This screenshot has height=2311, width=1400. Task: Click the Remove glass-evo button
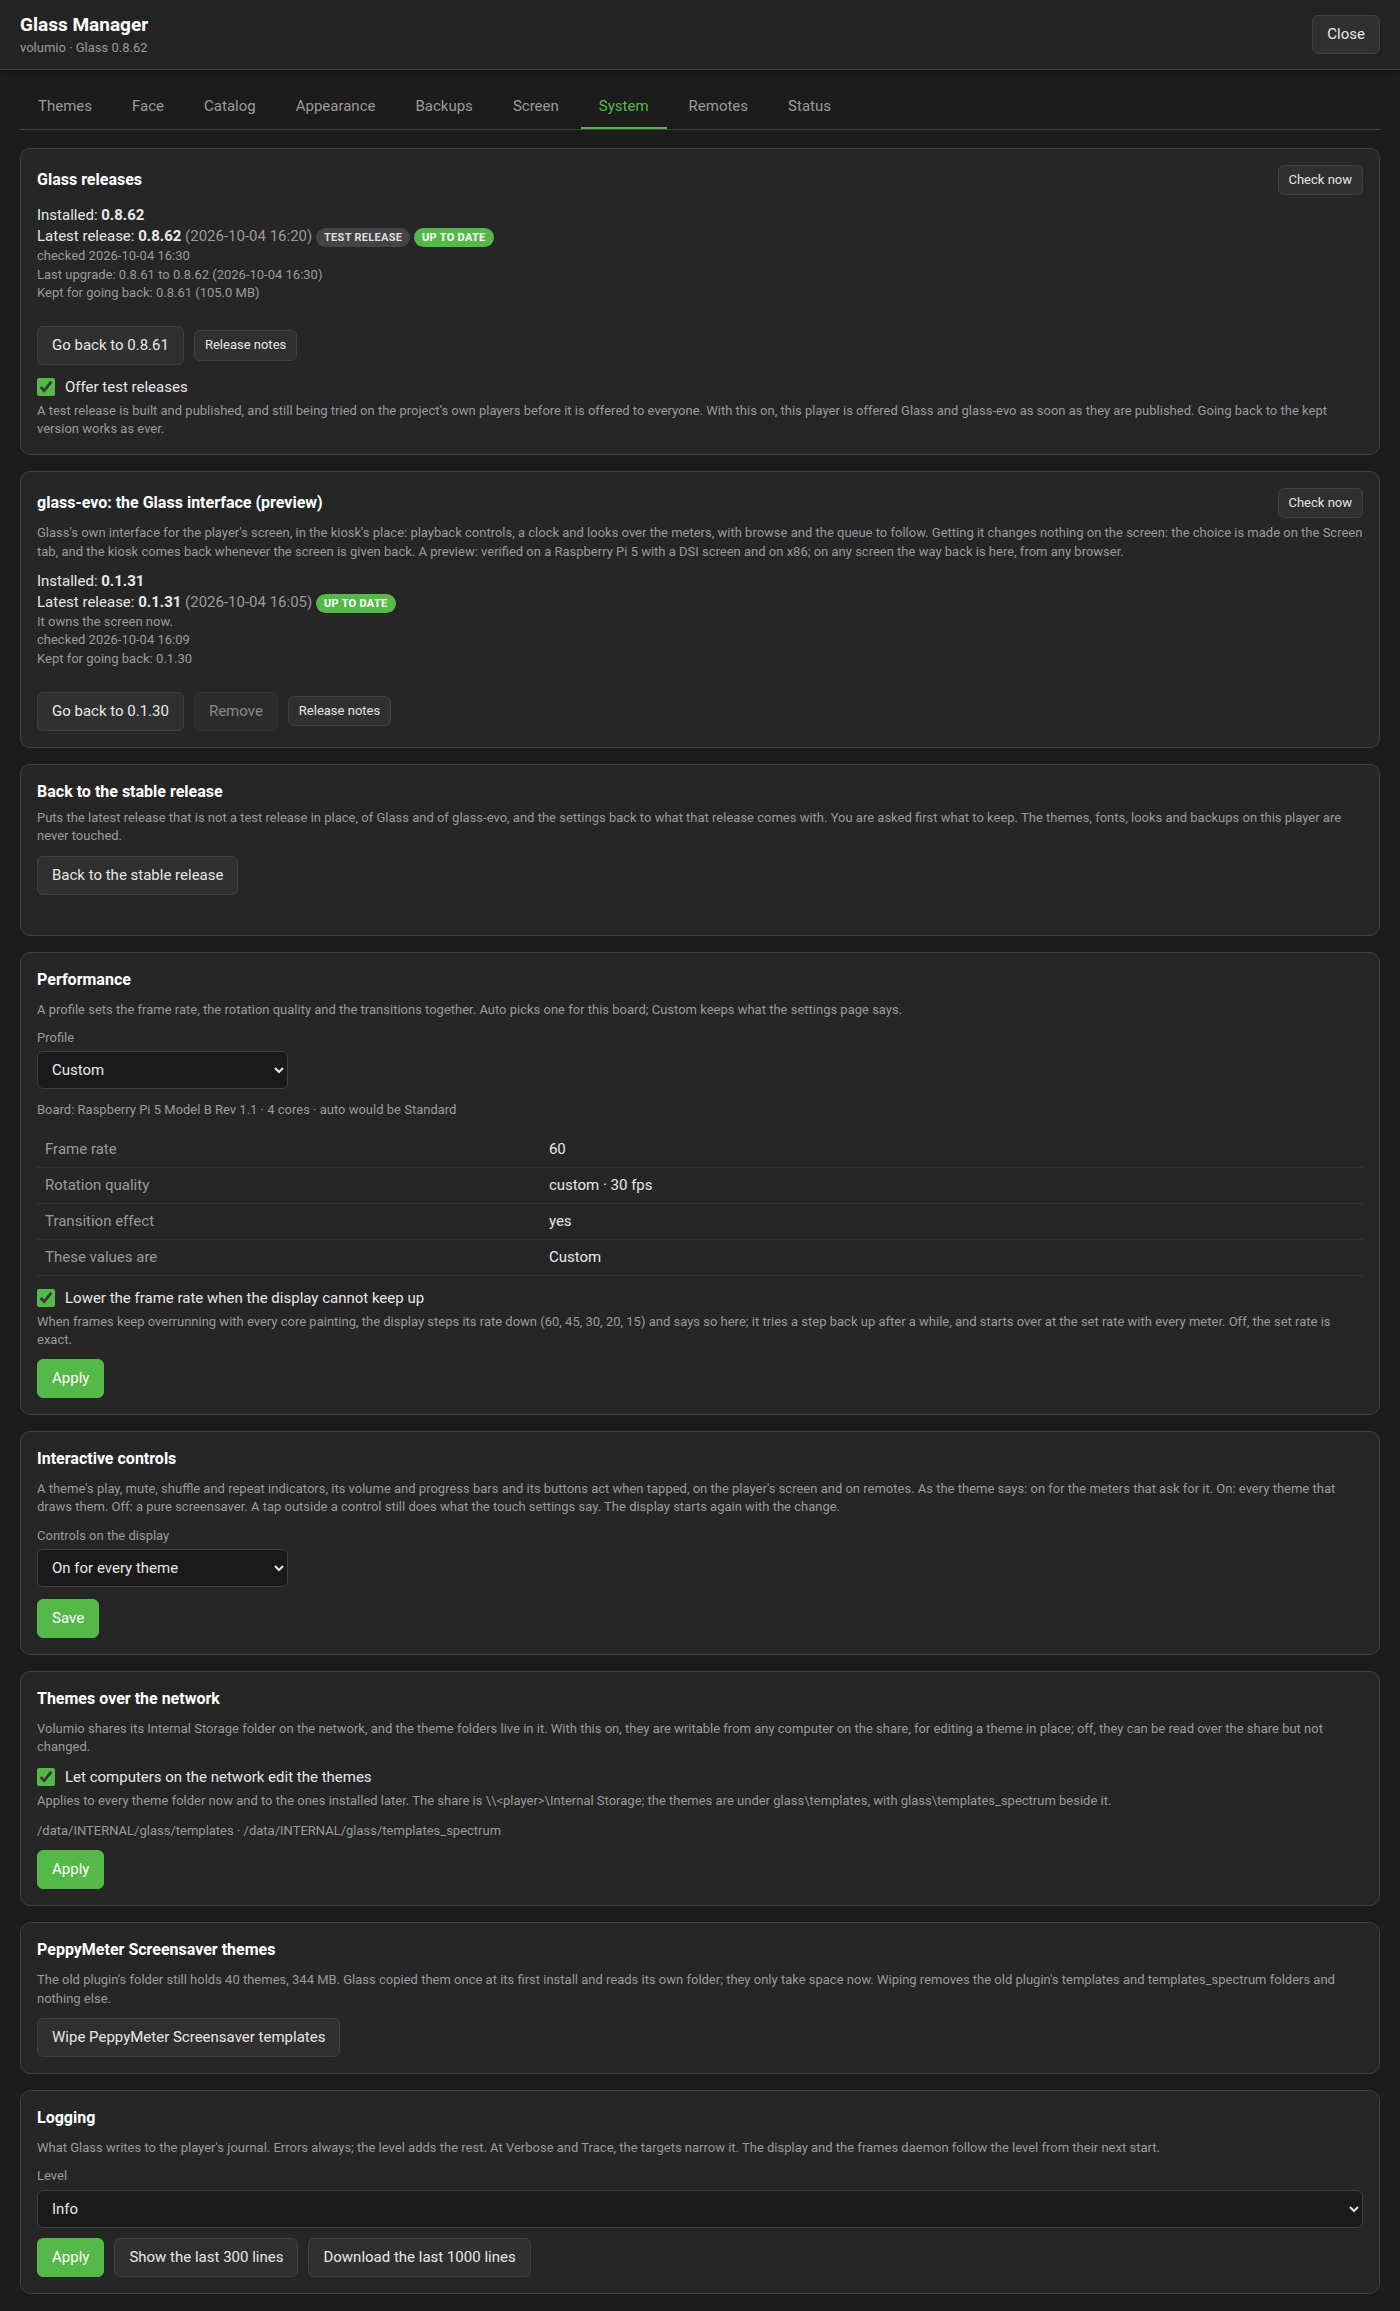tap(236, 711)
